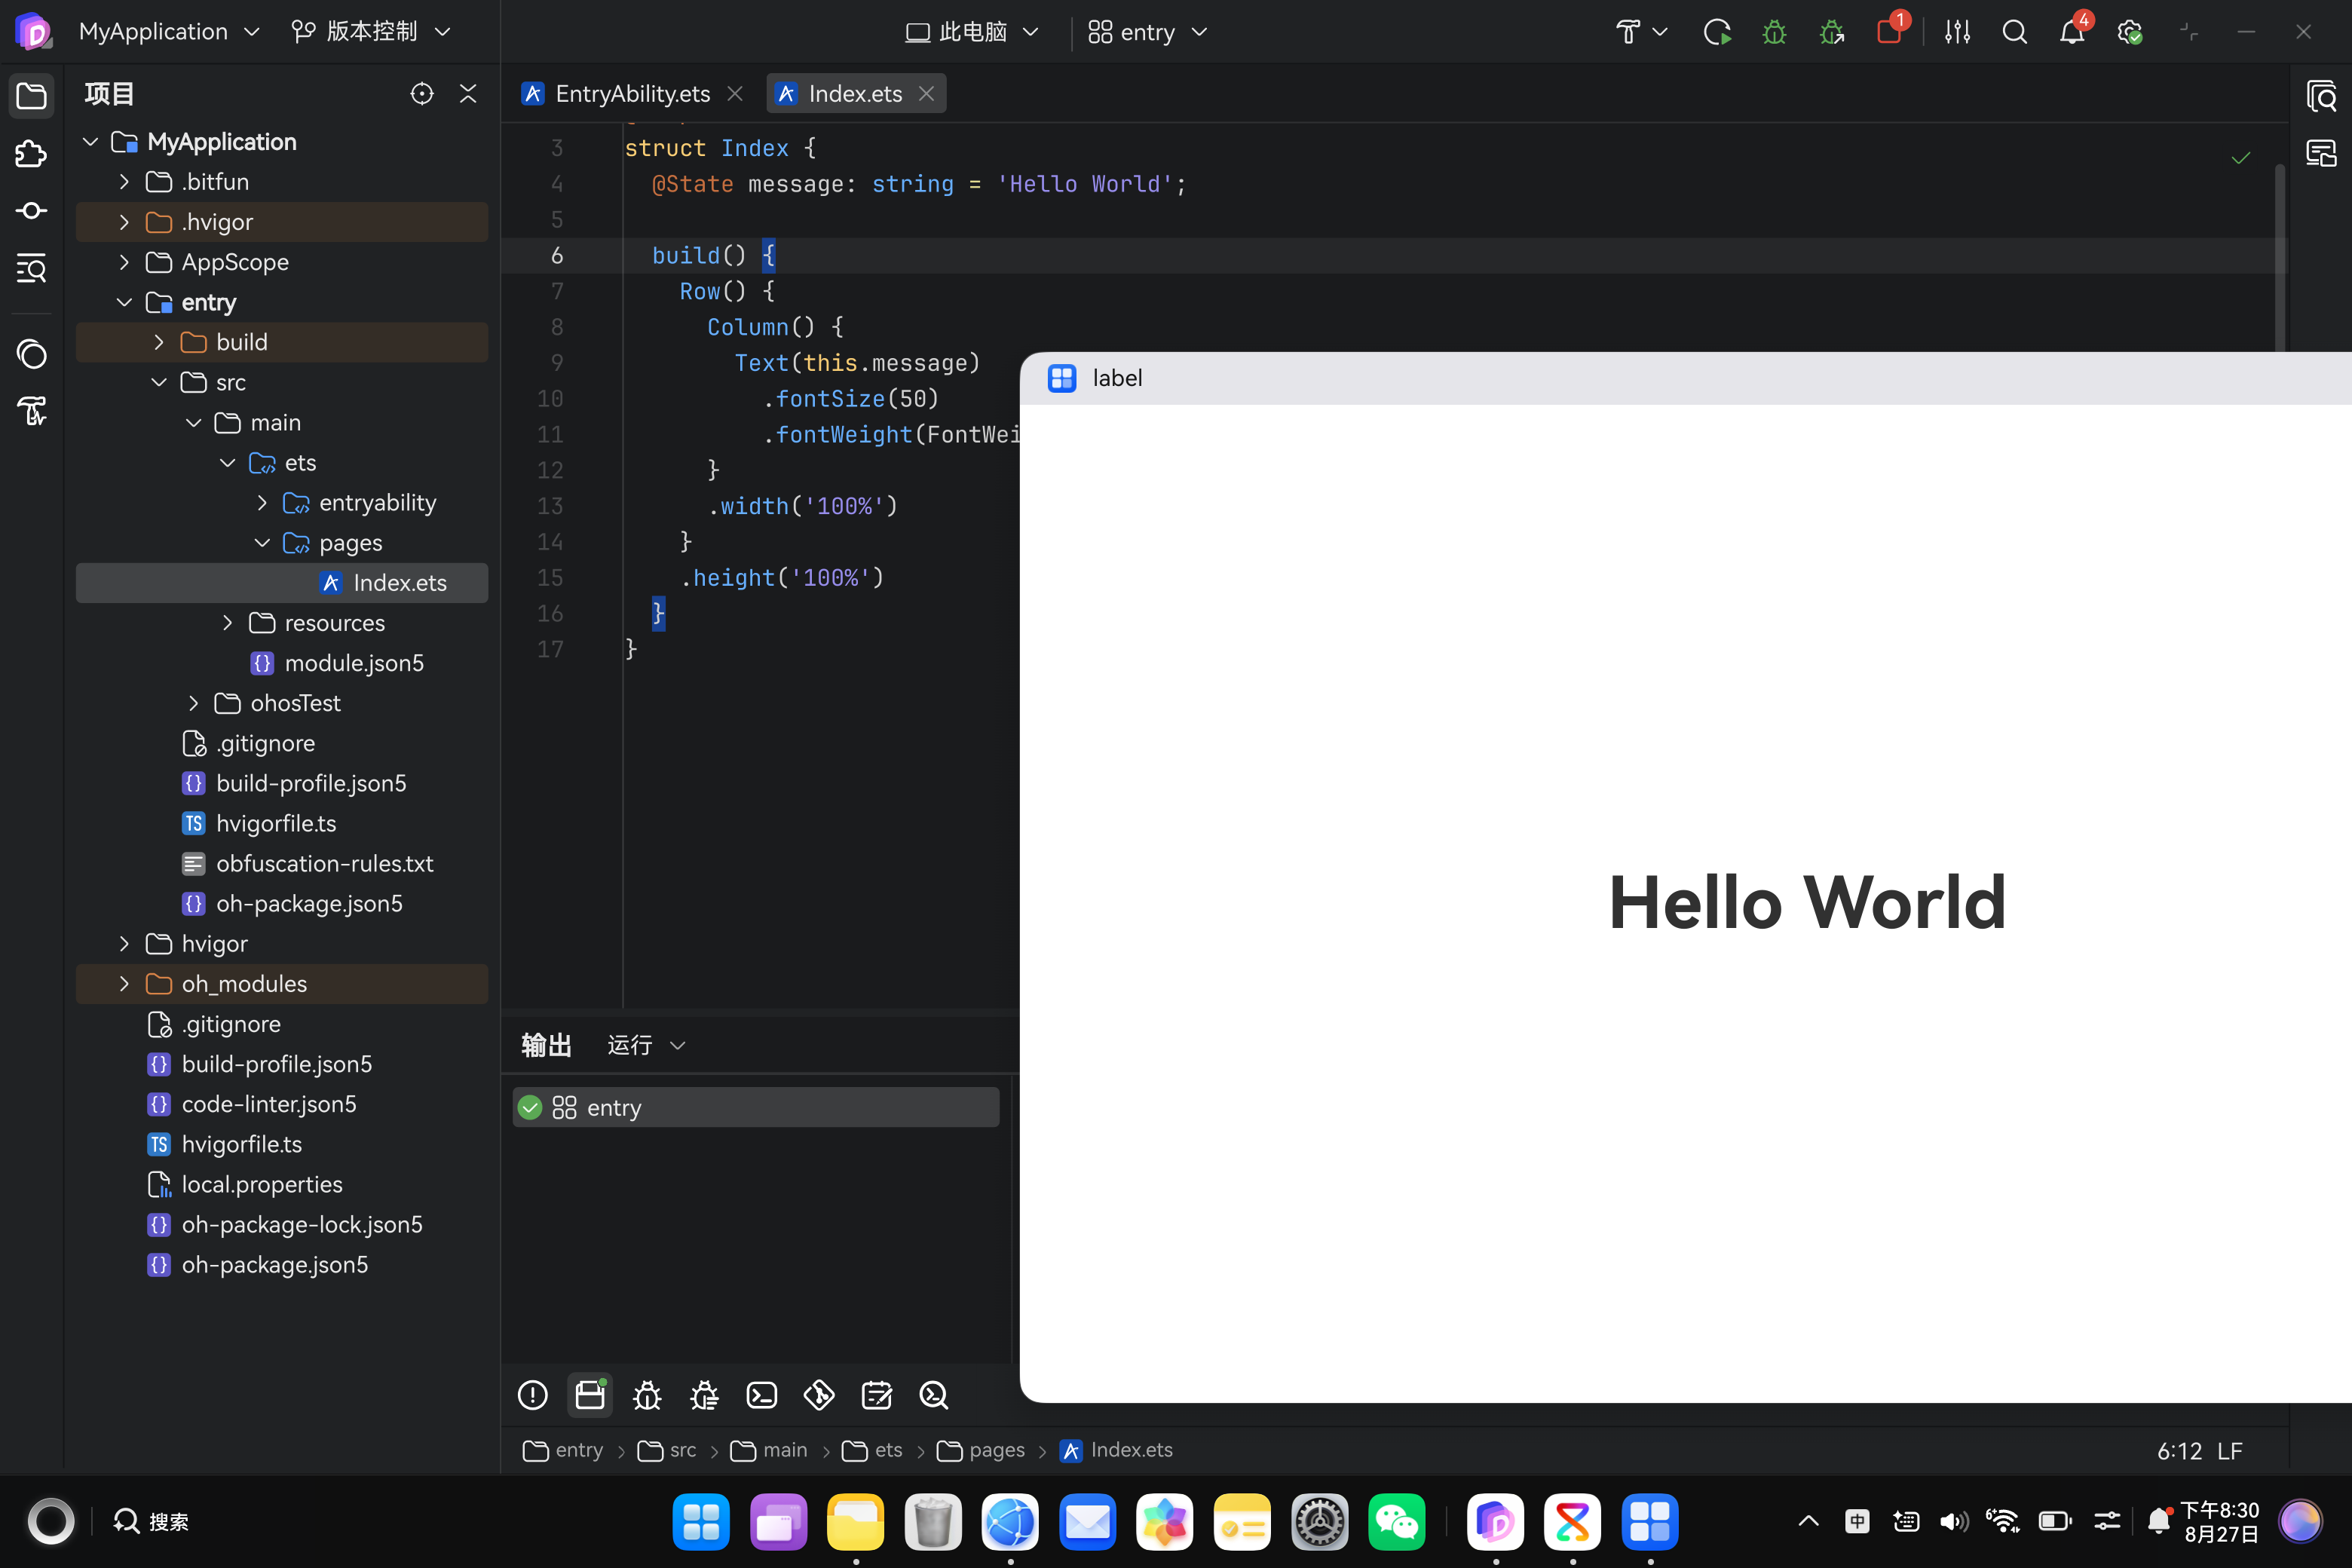Open the plugins puzzle-piece sidebar icon
The image size is (2352, 1568).
32,153
